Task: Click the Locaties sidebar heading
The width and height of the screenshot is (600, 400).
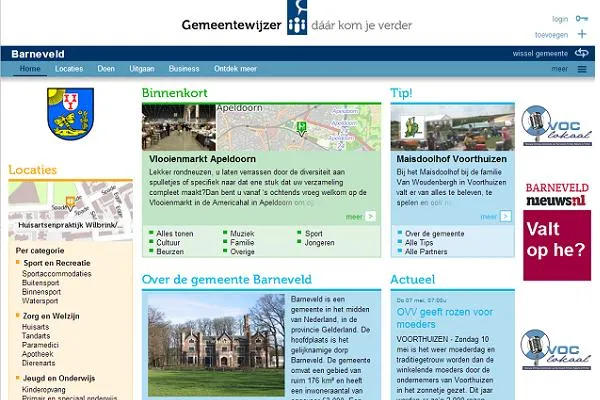Action: pyautogui.click(x=33, y=170)
